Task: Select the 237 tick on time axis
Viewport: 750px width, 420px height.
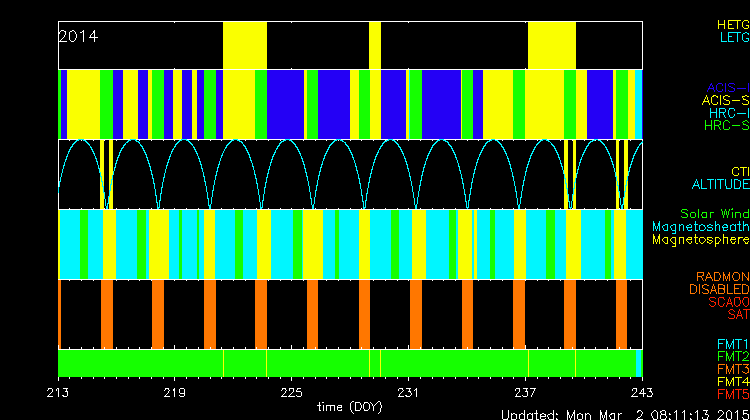Action: point(525,392)
